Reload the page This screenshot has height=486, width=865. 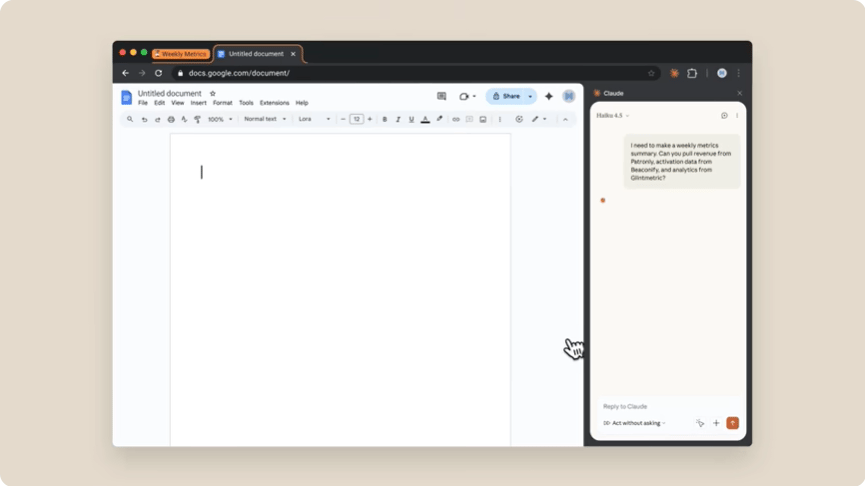coord(158,73)
